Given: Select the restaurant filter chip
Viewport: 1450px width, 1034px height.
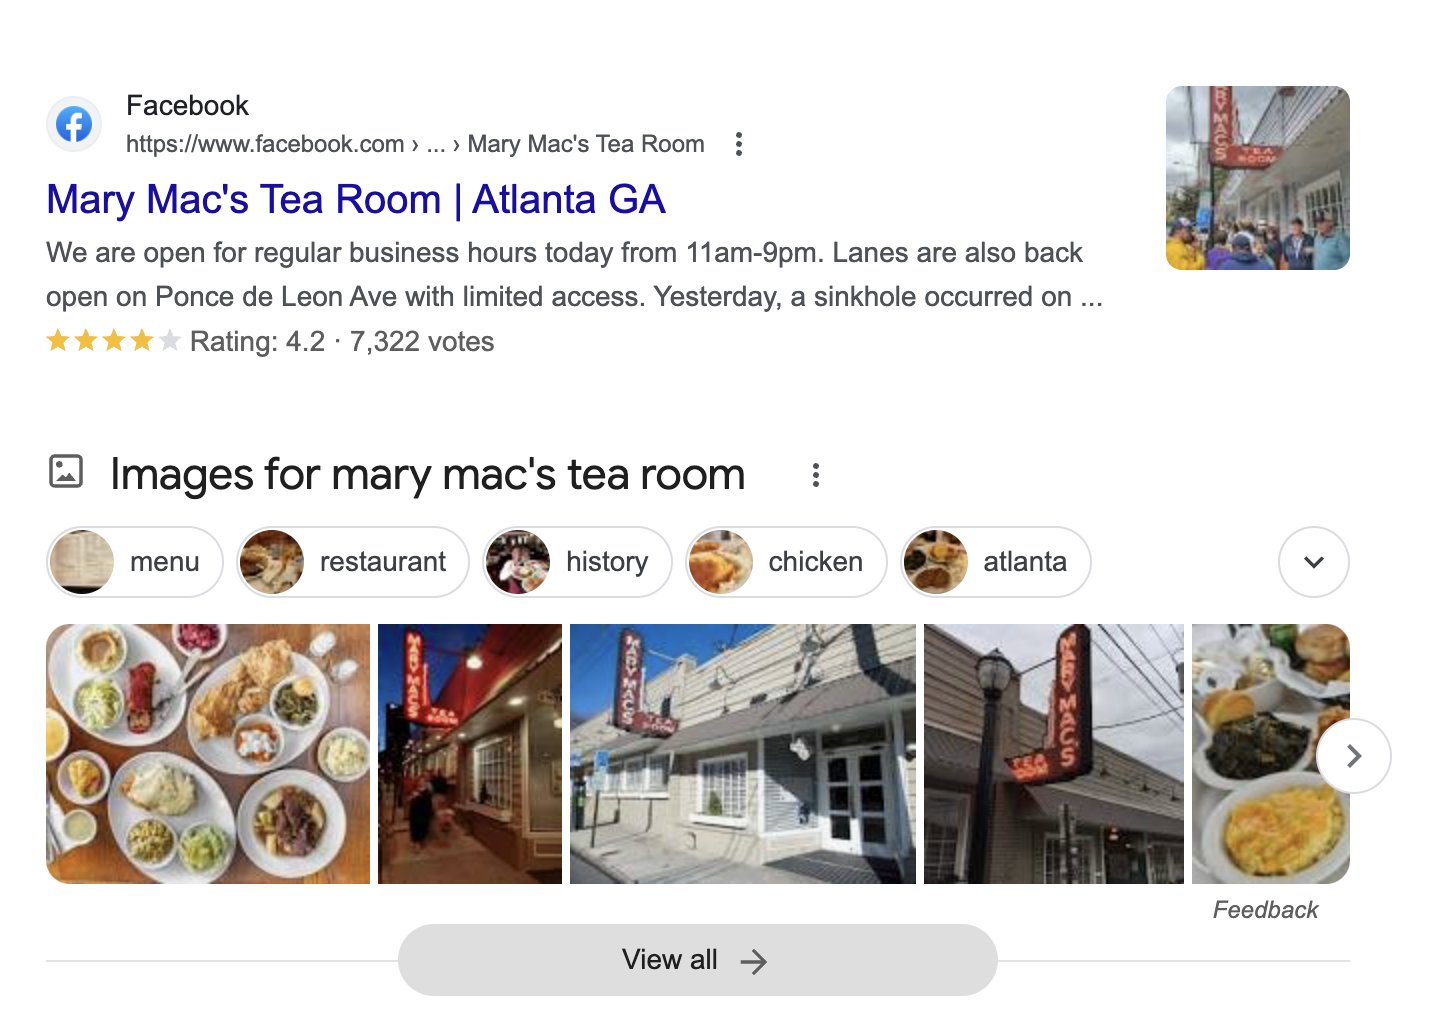Looking at the screenshot, I should pos(353,562).
